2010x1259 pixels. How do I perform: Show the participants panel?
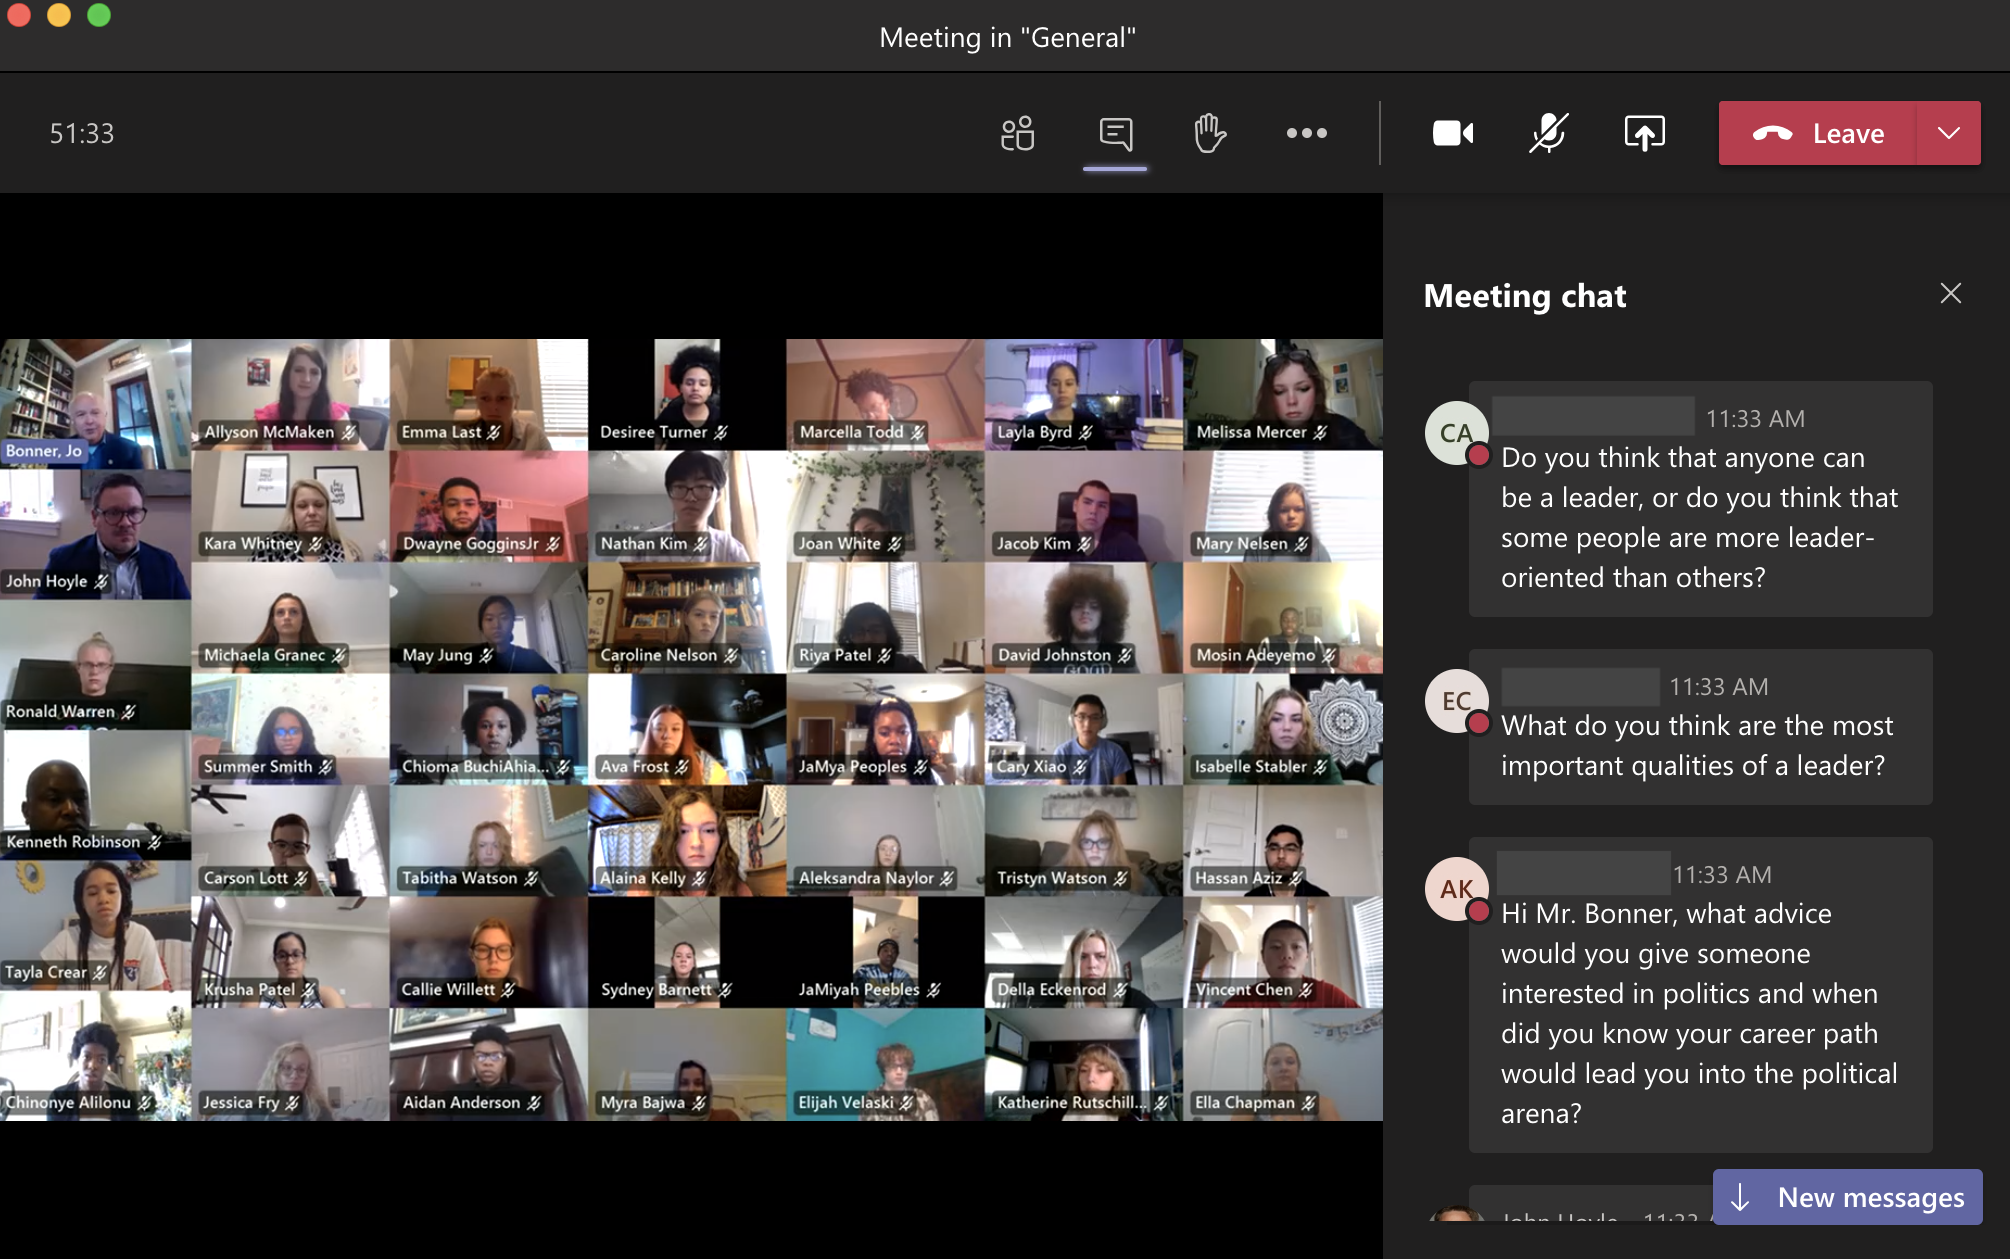(1017, 133)
